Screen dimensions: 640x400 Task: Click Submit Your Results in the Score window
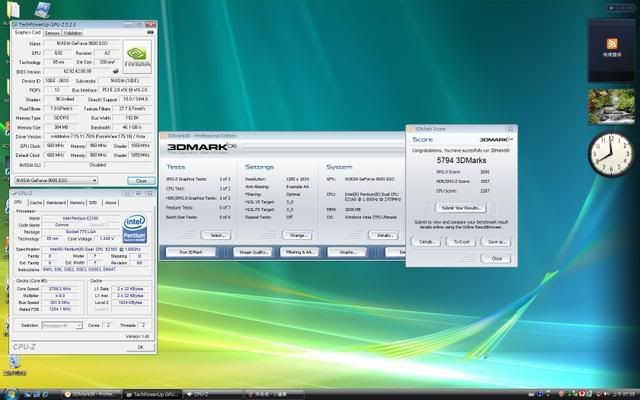(461, 208)
